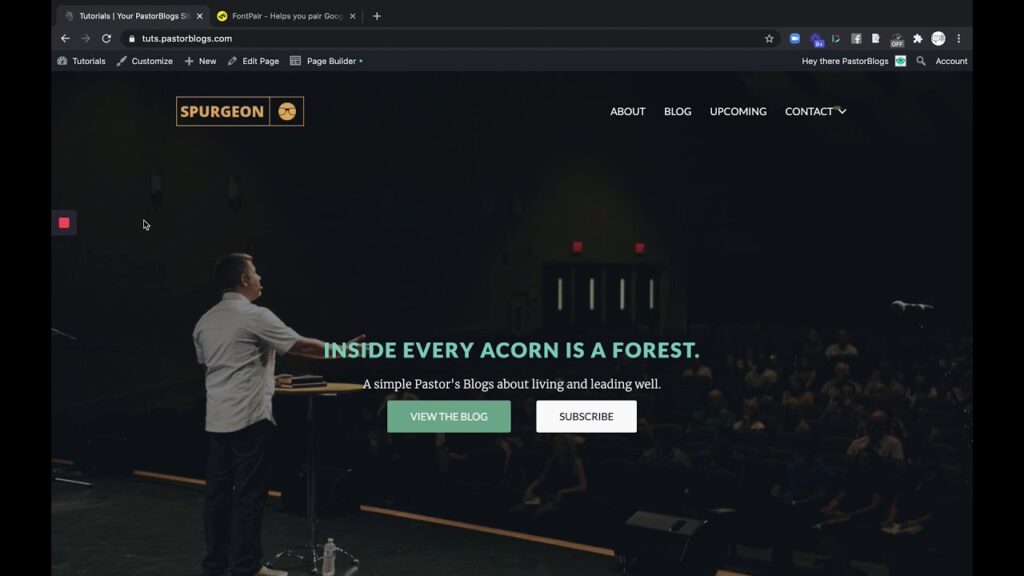The height and width of the screenshot is (576, 1024).
Task: Switch to the FontPair tab
Action: tap(286, 16)
